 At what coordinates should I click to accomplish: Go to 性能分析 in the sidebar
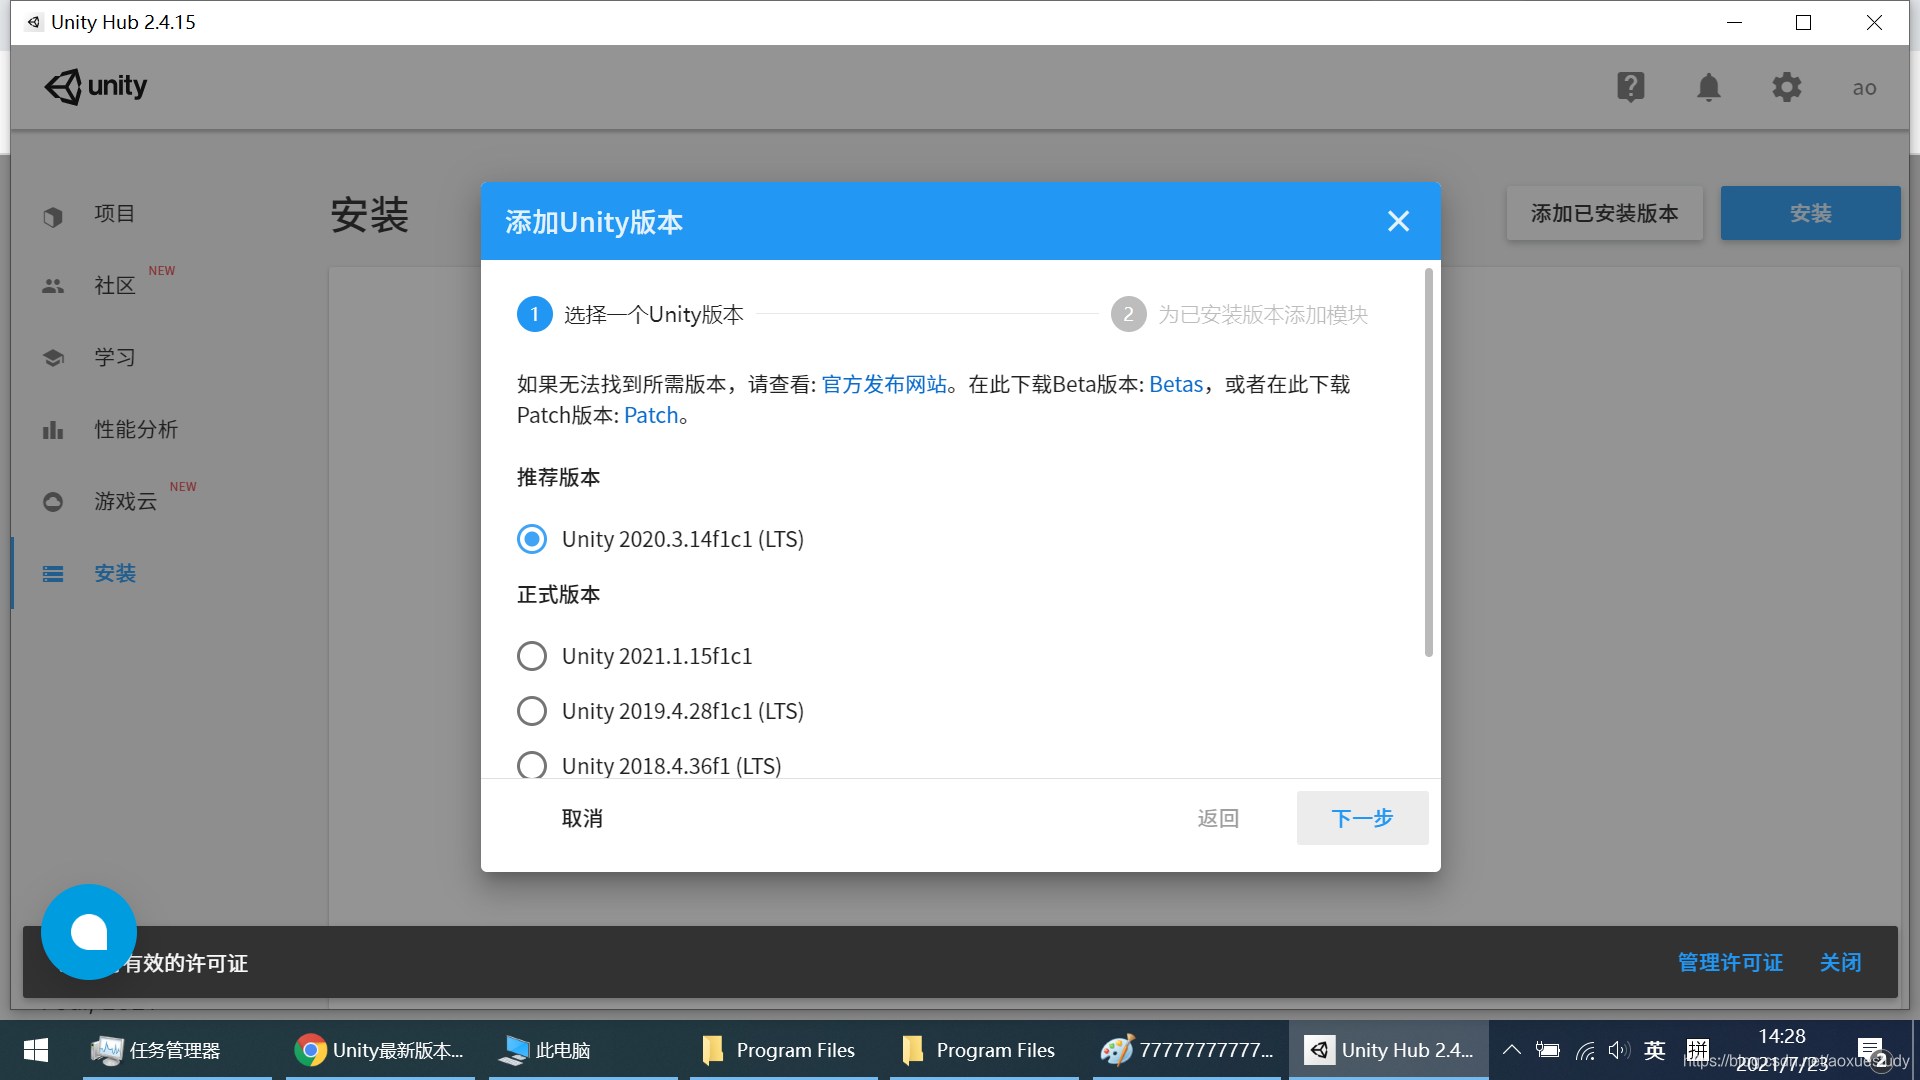tap(136, 429)
